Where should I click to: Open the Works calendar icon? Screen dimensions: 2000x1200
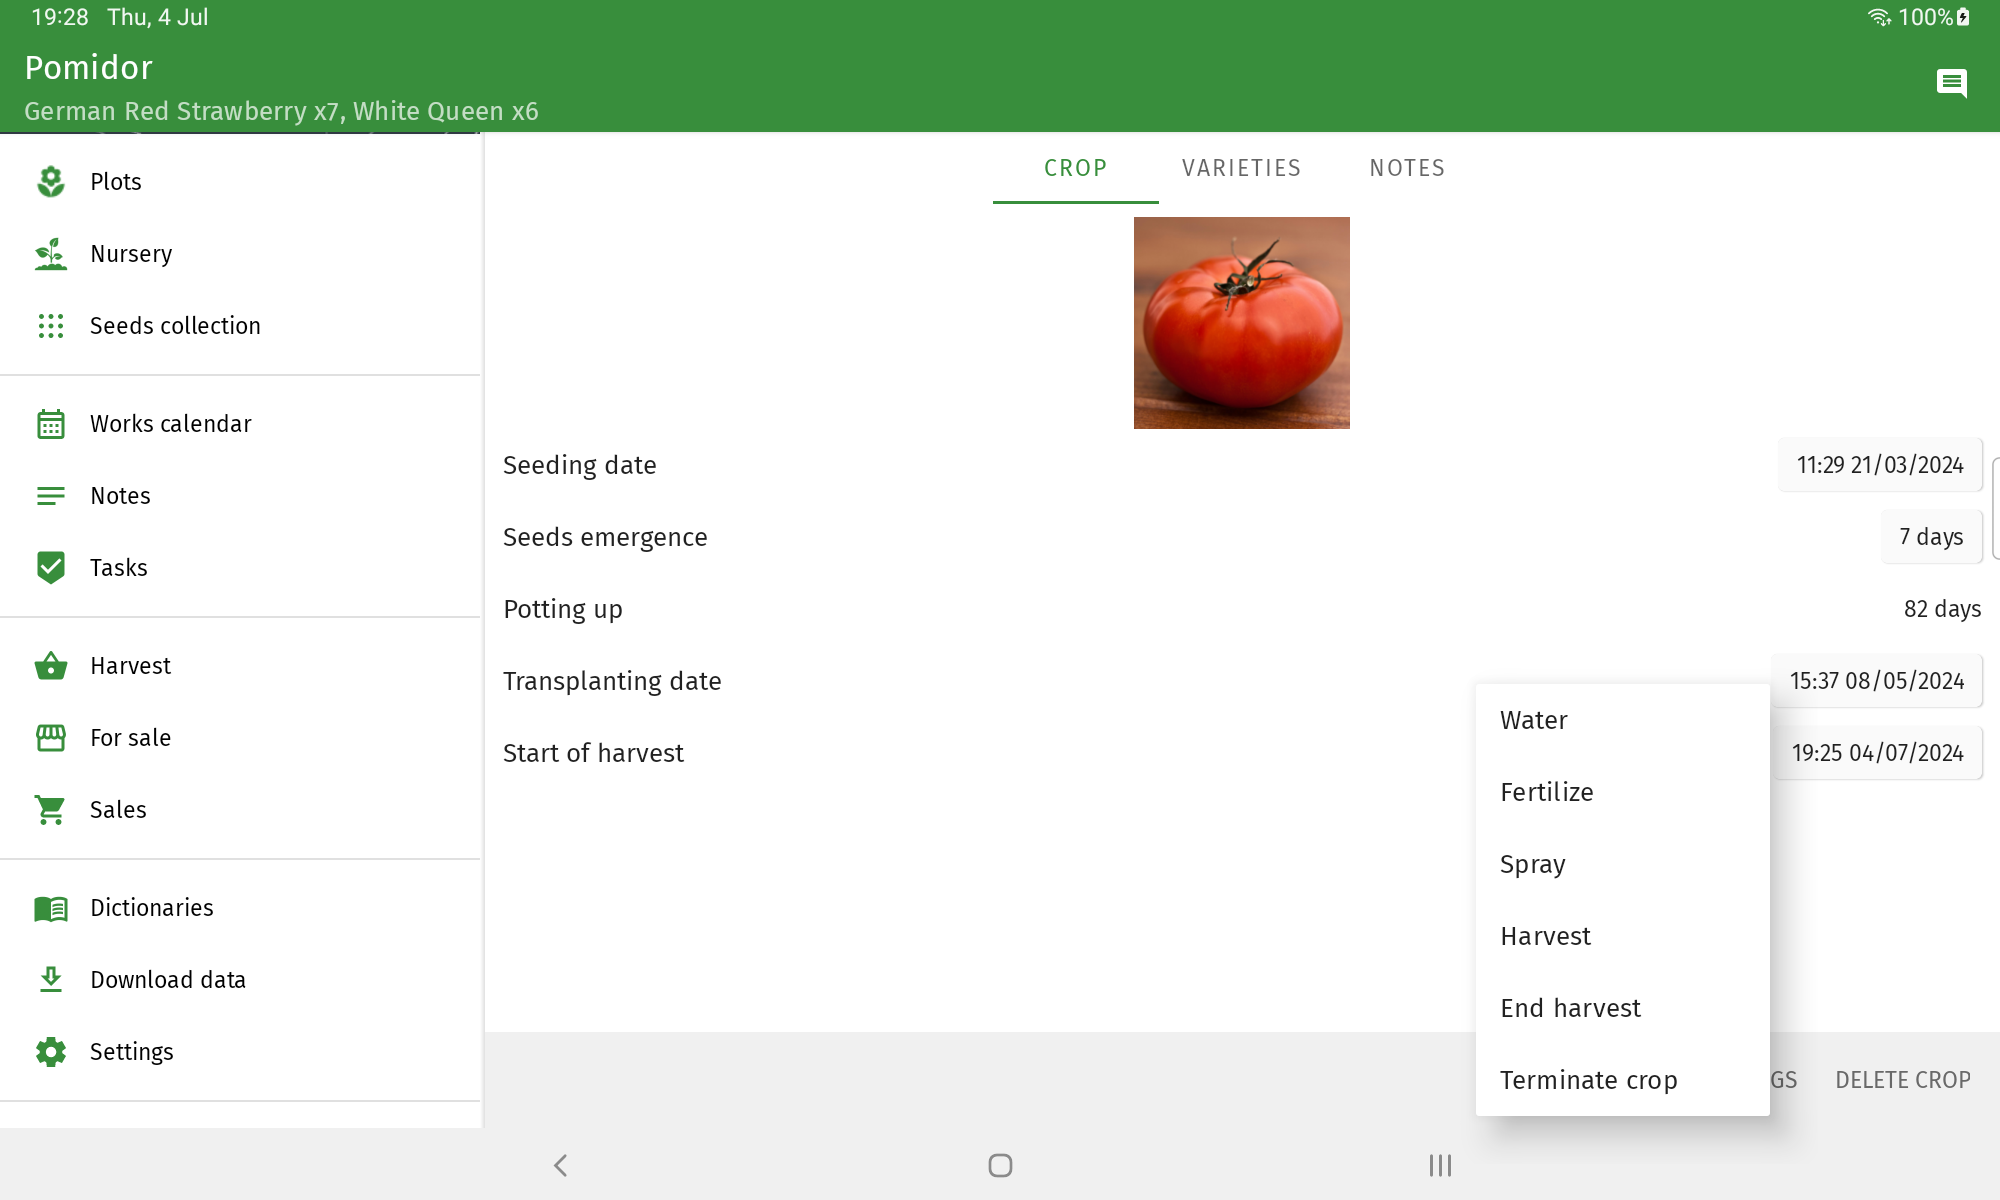[50, 424]
